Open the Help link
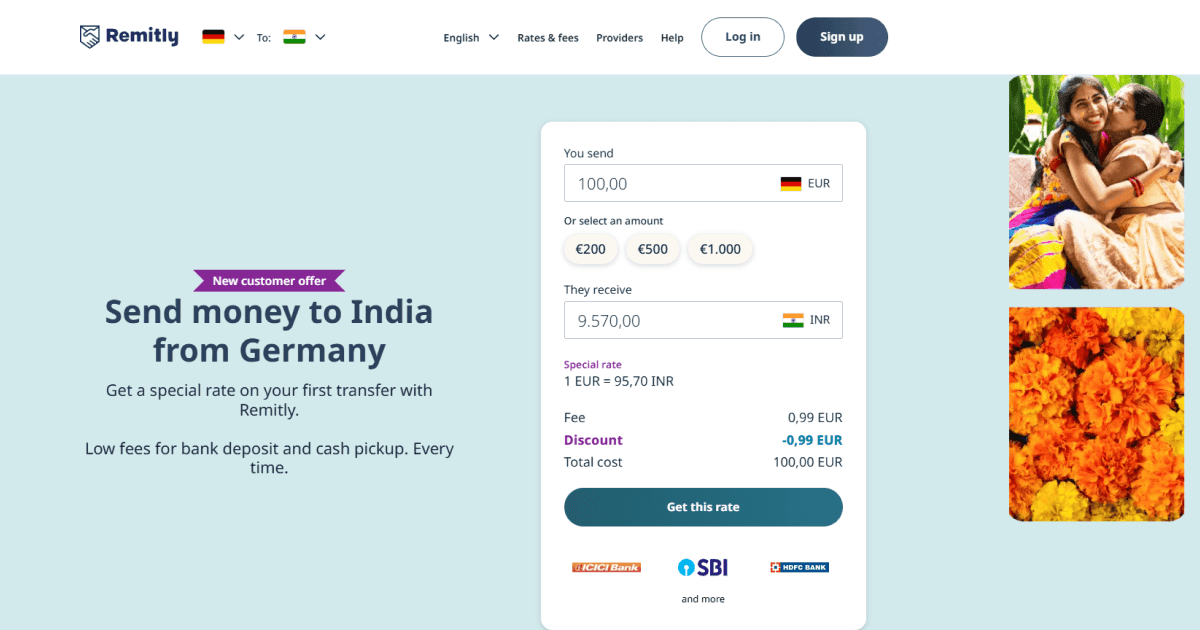The image size is (1200, 630). click(672, 38)
